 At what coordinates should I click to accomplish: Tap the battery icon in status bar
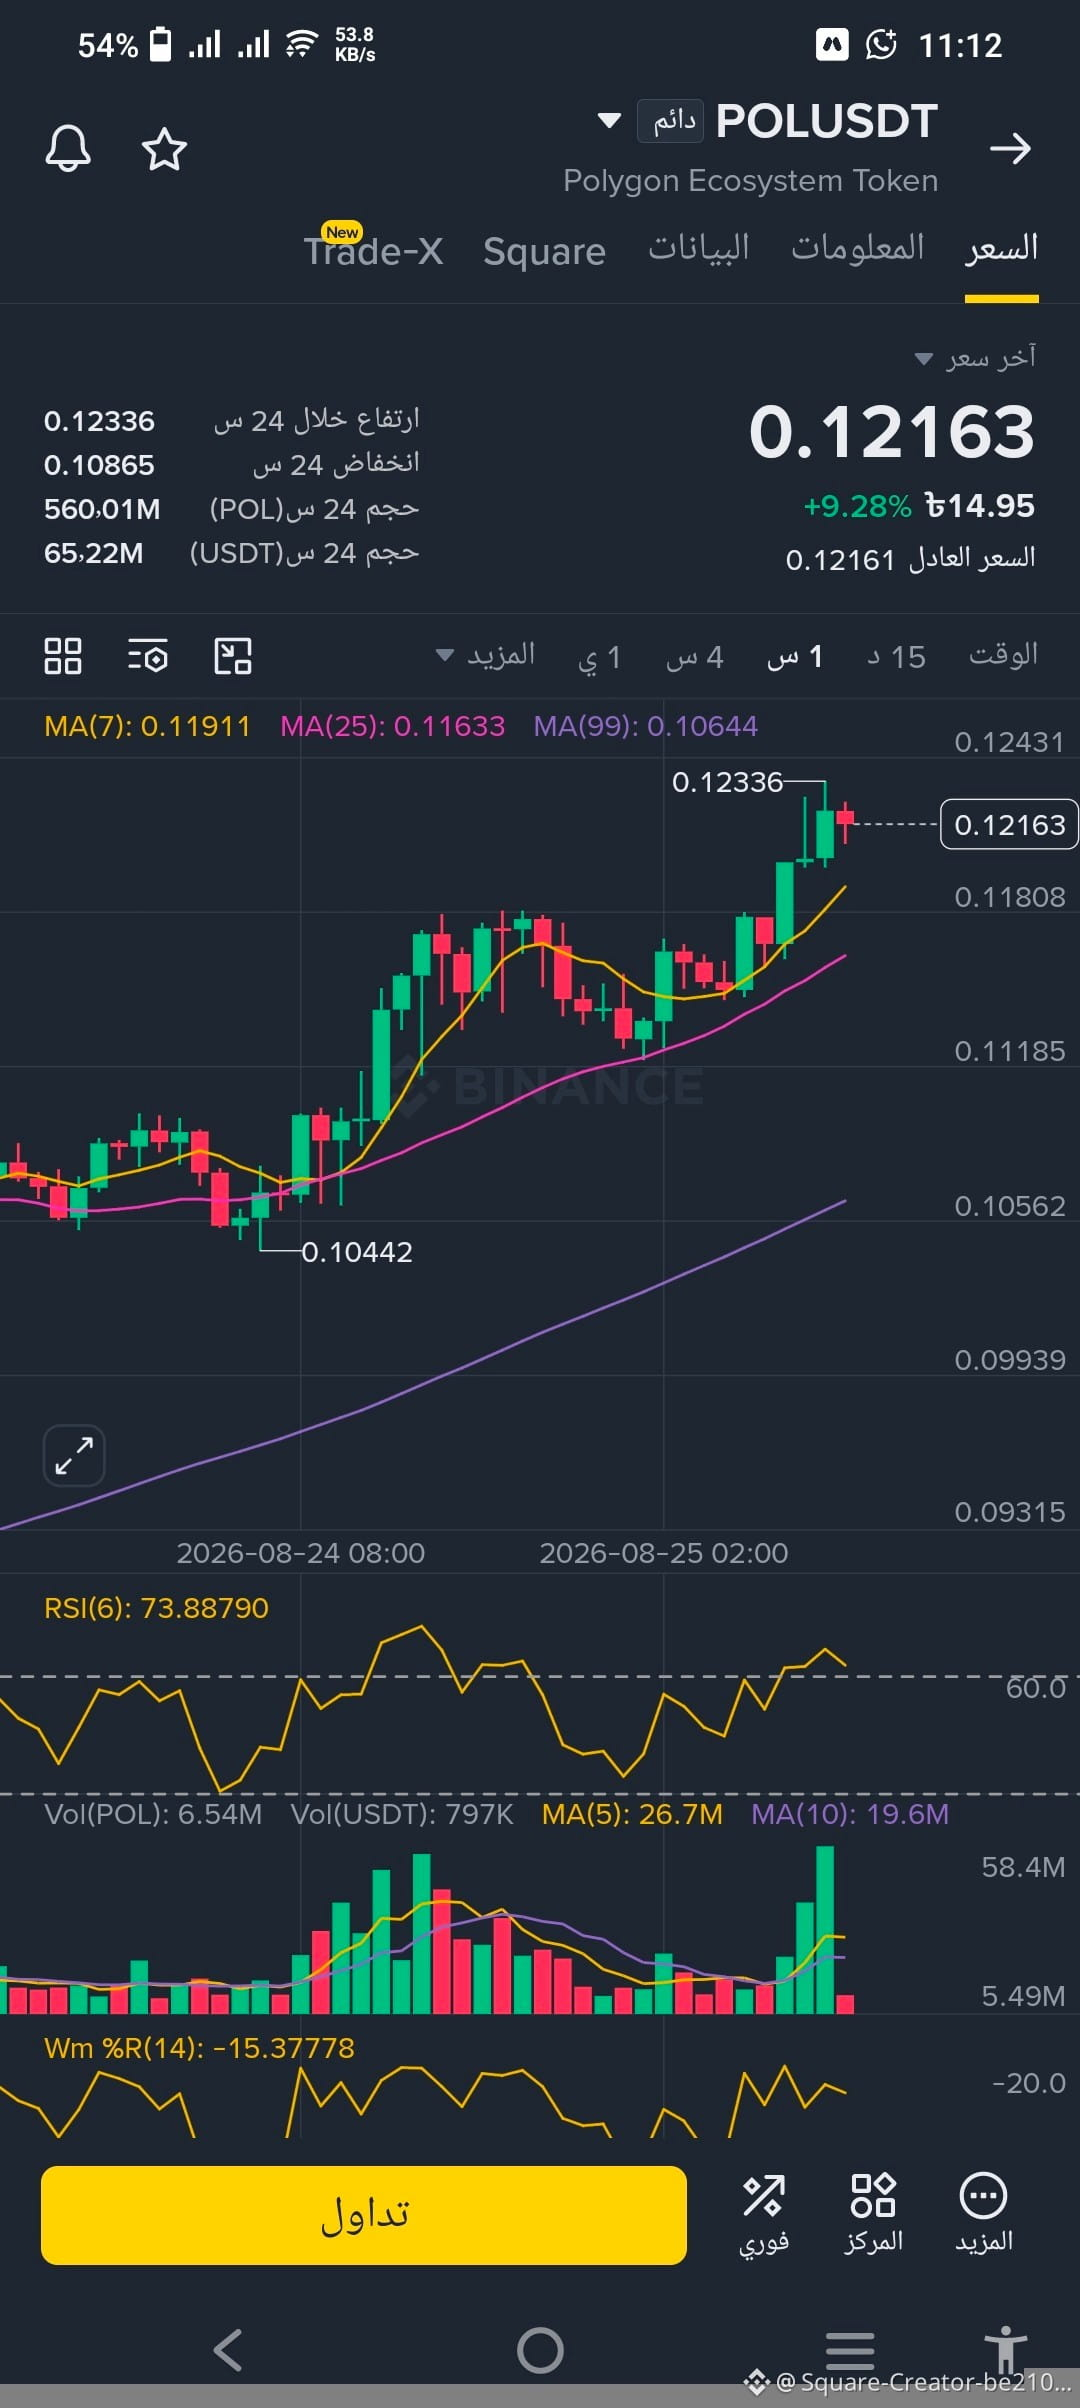click(x=160, y=44)
